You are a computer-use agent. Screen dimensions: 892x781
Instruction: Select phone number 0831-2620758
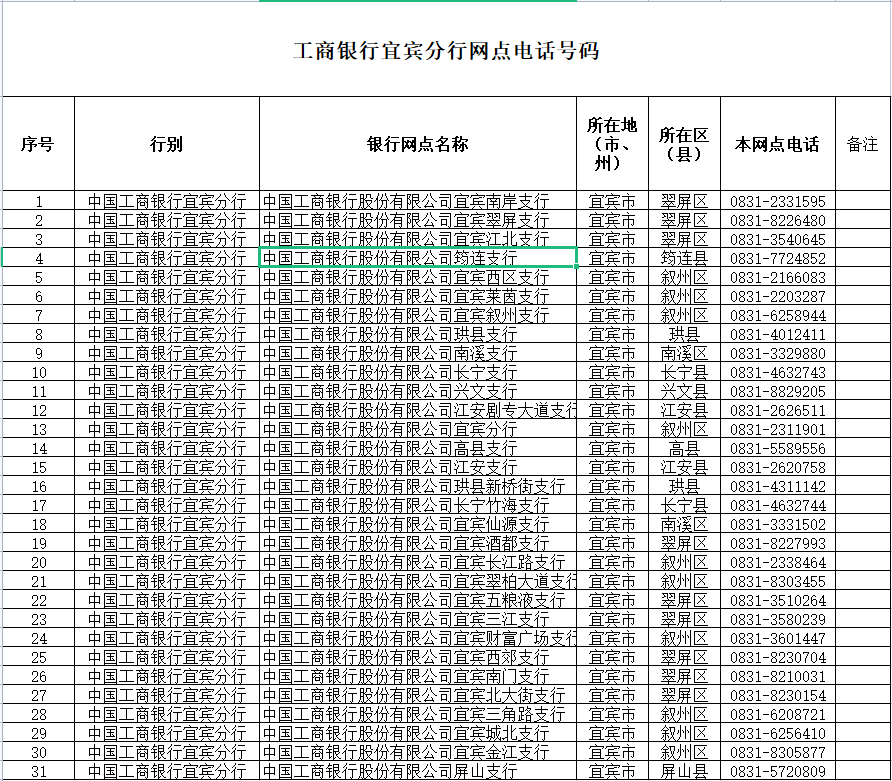[x=778, y=467]
